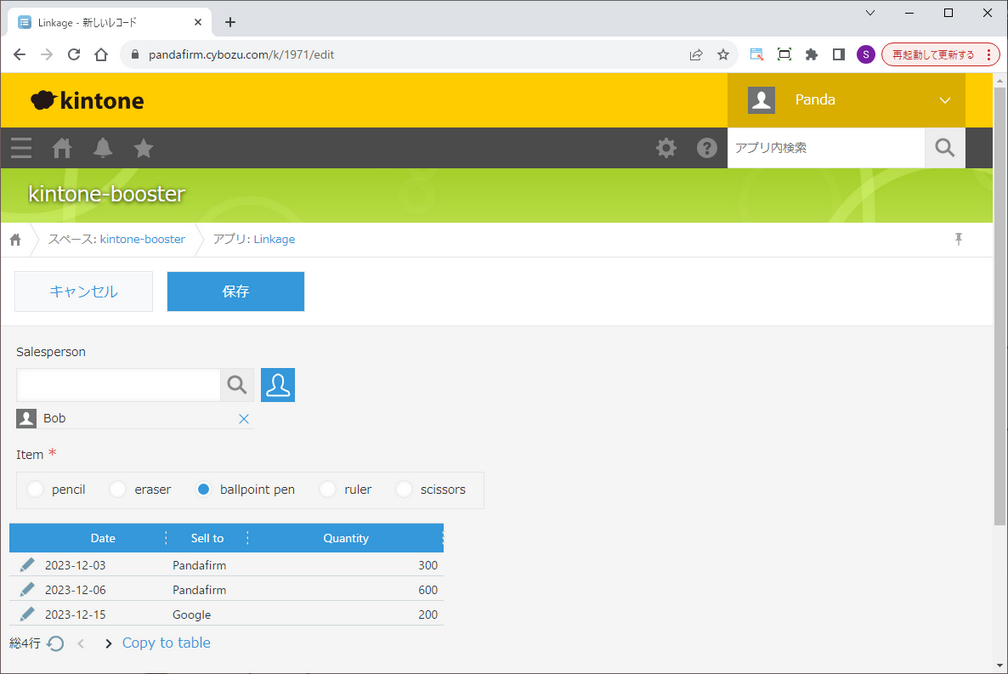Reload the browser page
The height and width of the screenshot is (674, 1008).
(x=74, y=55)
